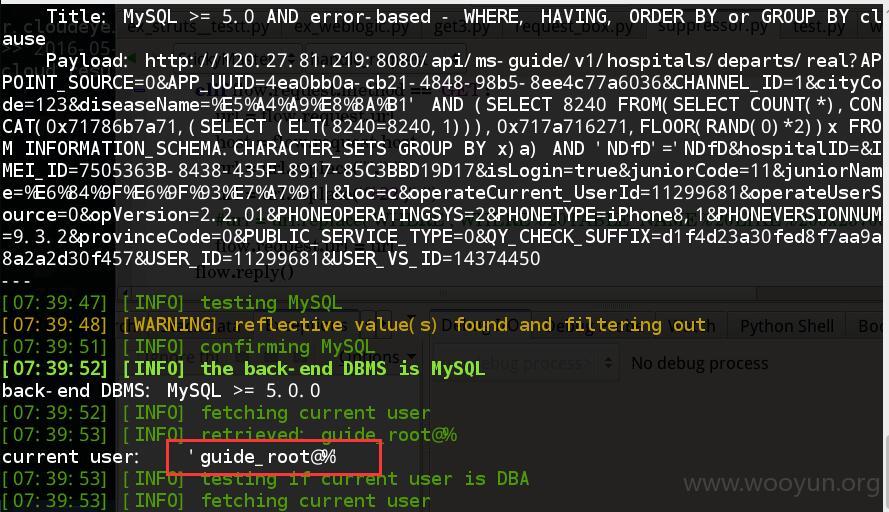Switch to test.py tab in background editor
This screenshot has width=889, height=512.
[820, 27]
